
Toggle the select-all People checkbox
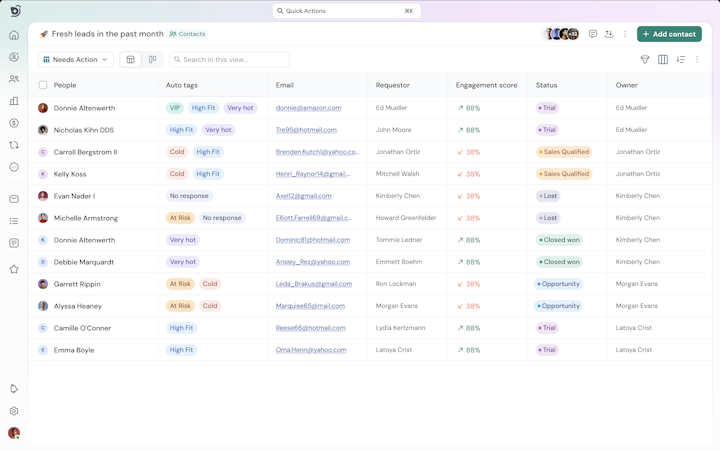(x=43, y=85)
